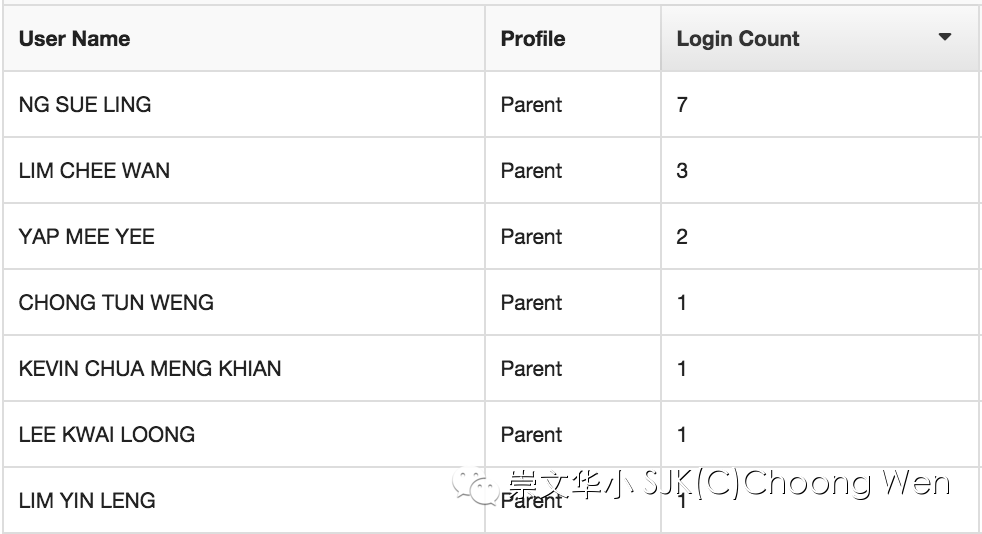Click login count 7 cell

[820, 104]
